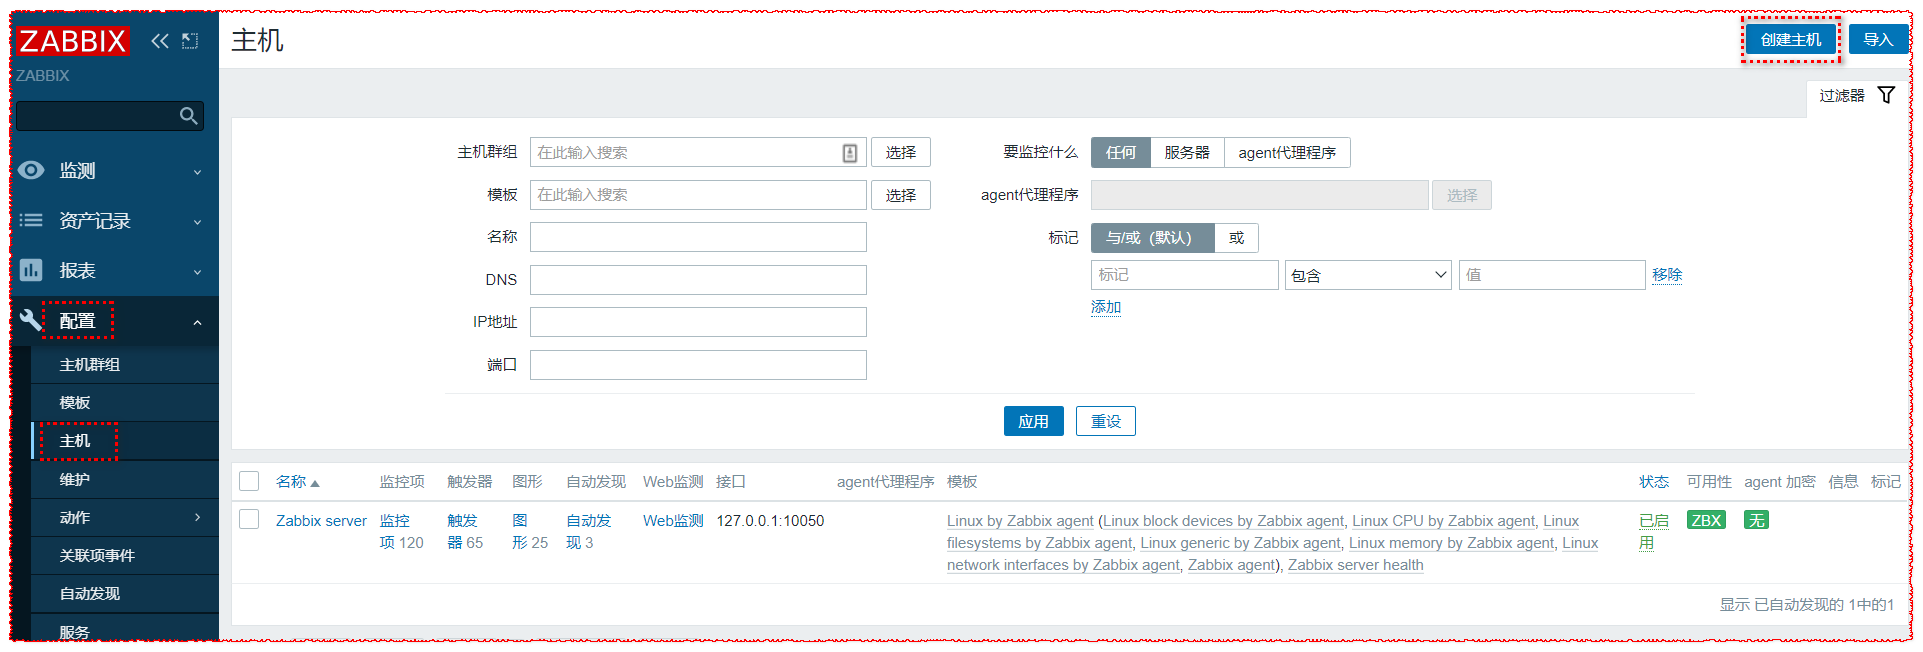
Task: Click the 配置 wrench icon
Action: click(32, 320)
